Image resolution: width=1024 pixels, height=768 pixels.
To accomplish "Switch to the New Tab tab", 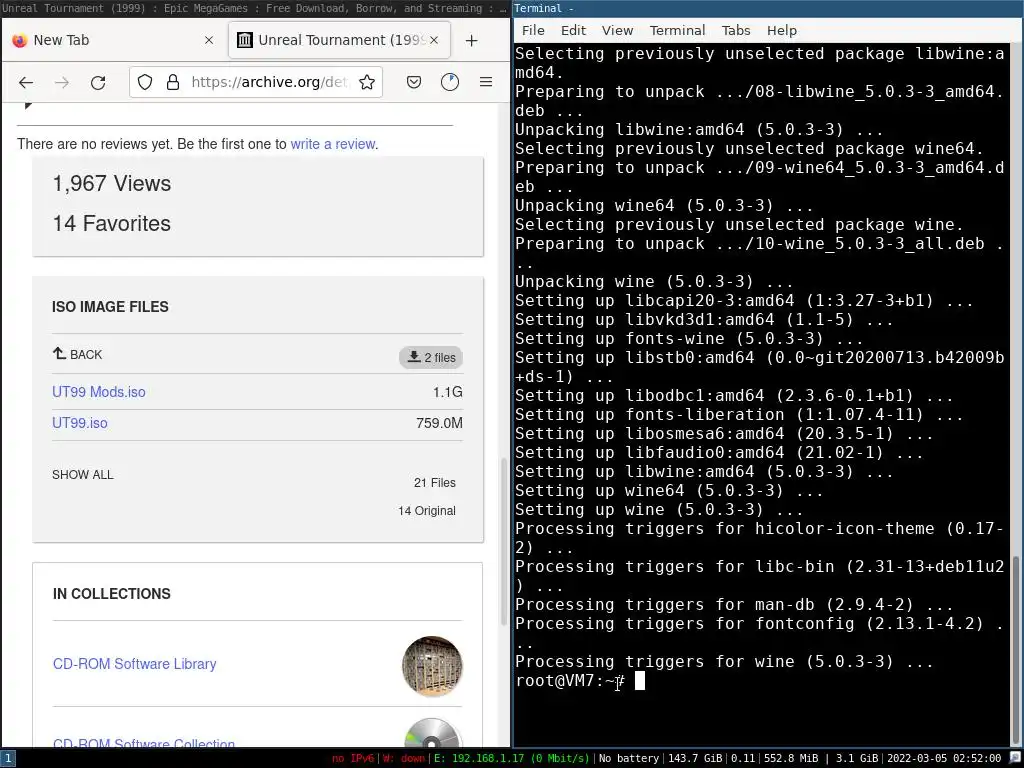I will [113, 40].
